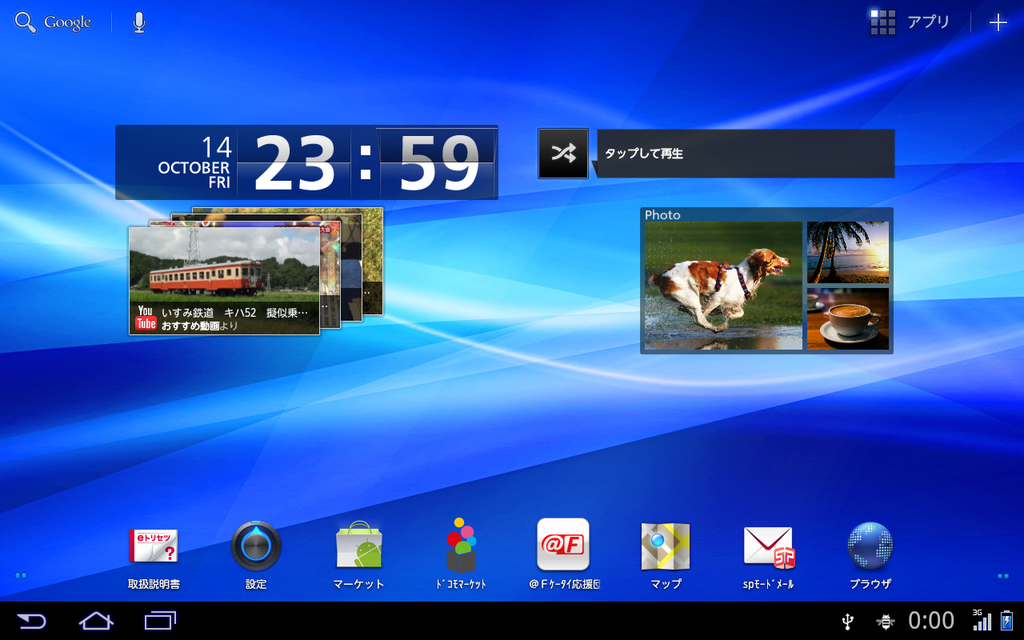Image resolution: width=1024 pixels, height=640 pixels.
Task: Open the coffee cup photo
Action: pos(848,319)
